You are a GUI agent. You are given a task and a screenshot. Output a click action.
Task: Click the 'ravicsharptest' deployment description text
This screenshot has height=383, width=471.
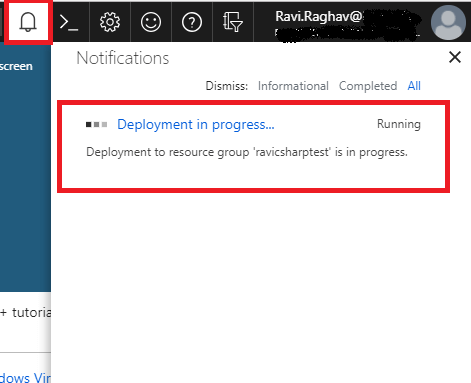(247, 152)
